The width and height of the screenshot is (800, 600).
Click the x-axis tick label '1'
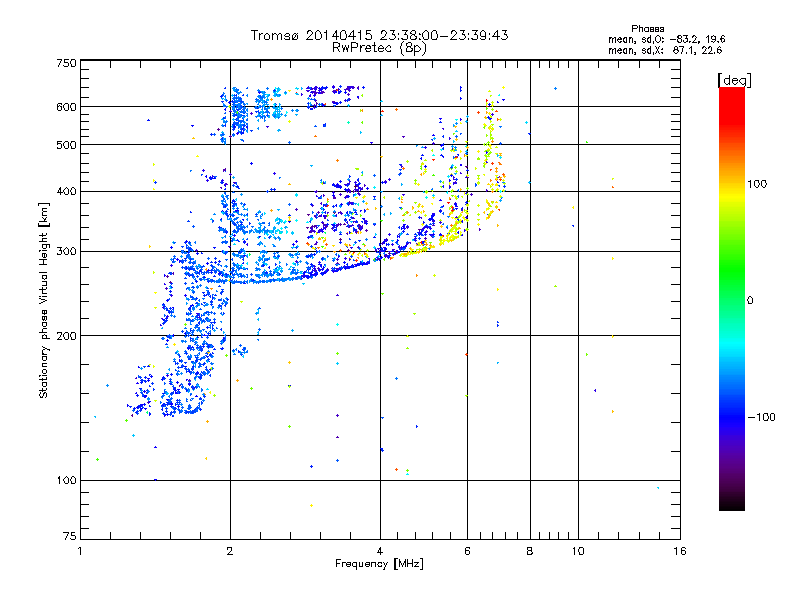pos(80,551)
